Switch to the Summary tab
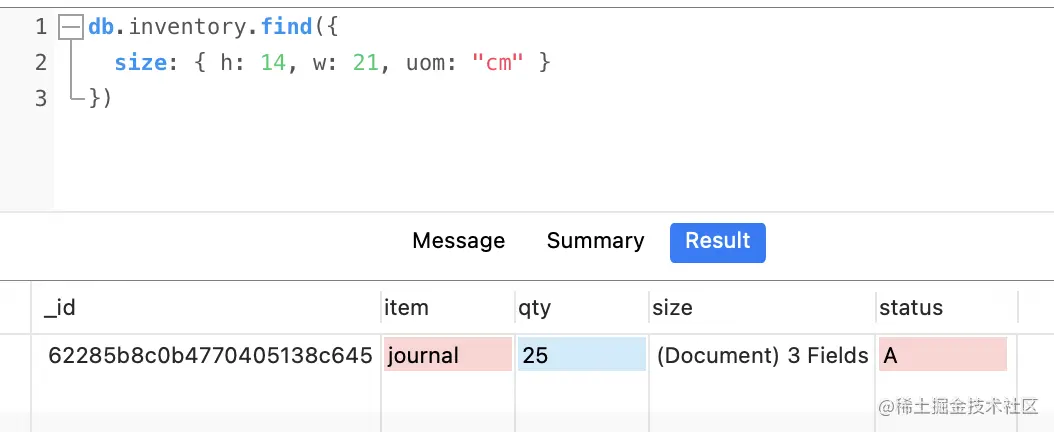Image resolution: width=1054 pixels, height=432 pixels. tap(595, 241)
